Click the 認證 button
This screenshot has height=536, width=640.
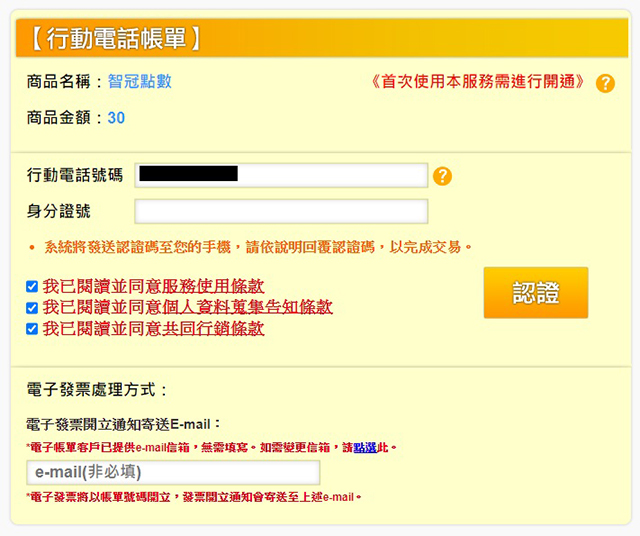pos(536,293)
